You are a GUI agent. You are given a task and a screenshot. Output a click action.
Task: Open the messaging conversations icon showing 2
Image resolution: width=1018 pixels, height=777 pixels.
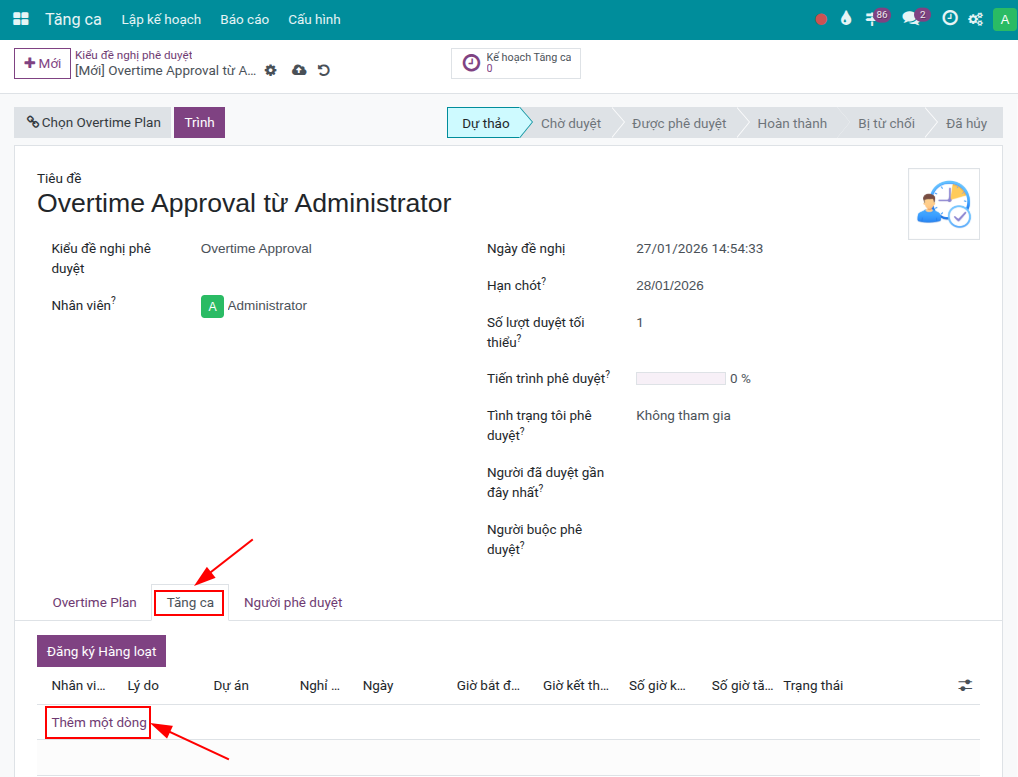coord(909,18)
